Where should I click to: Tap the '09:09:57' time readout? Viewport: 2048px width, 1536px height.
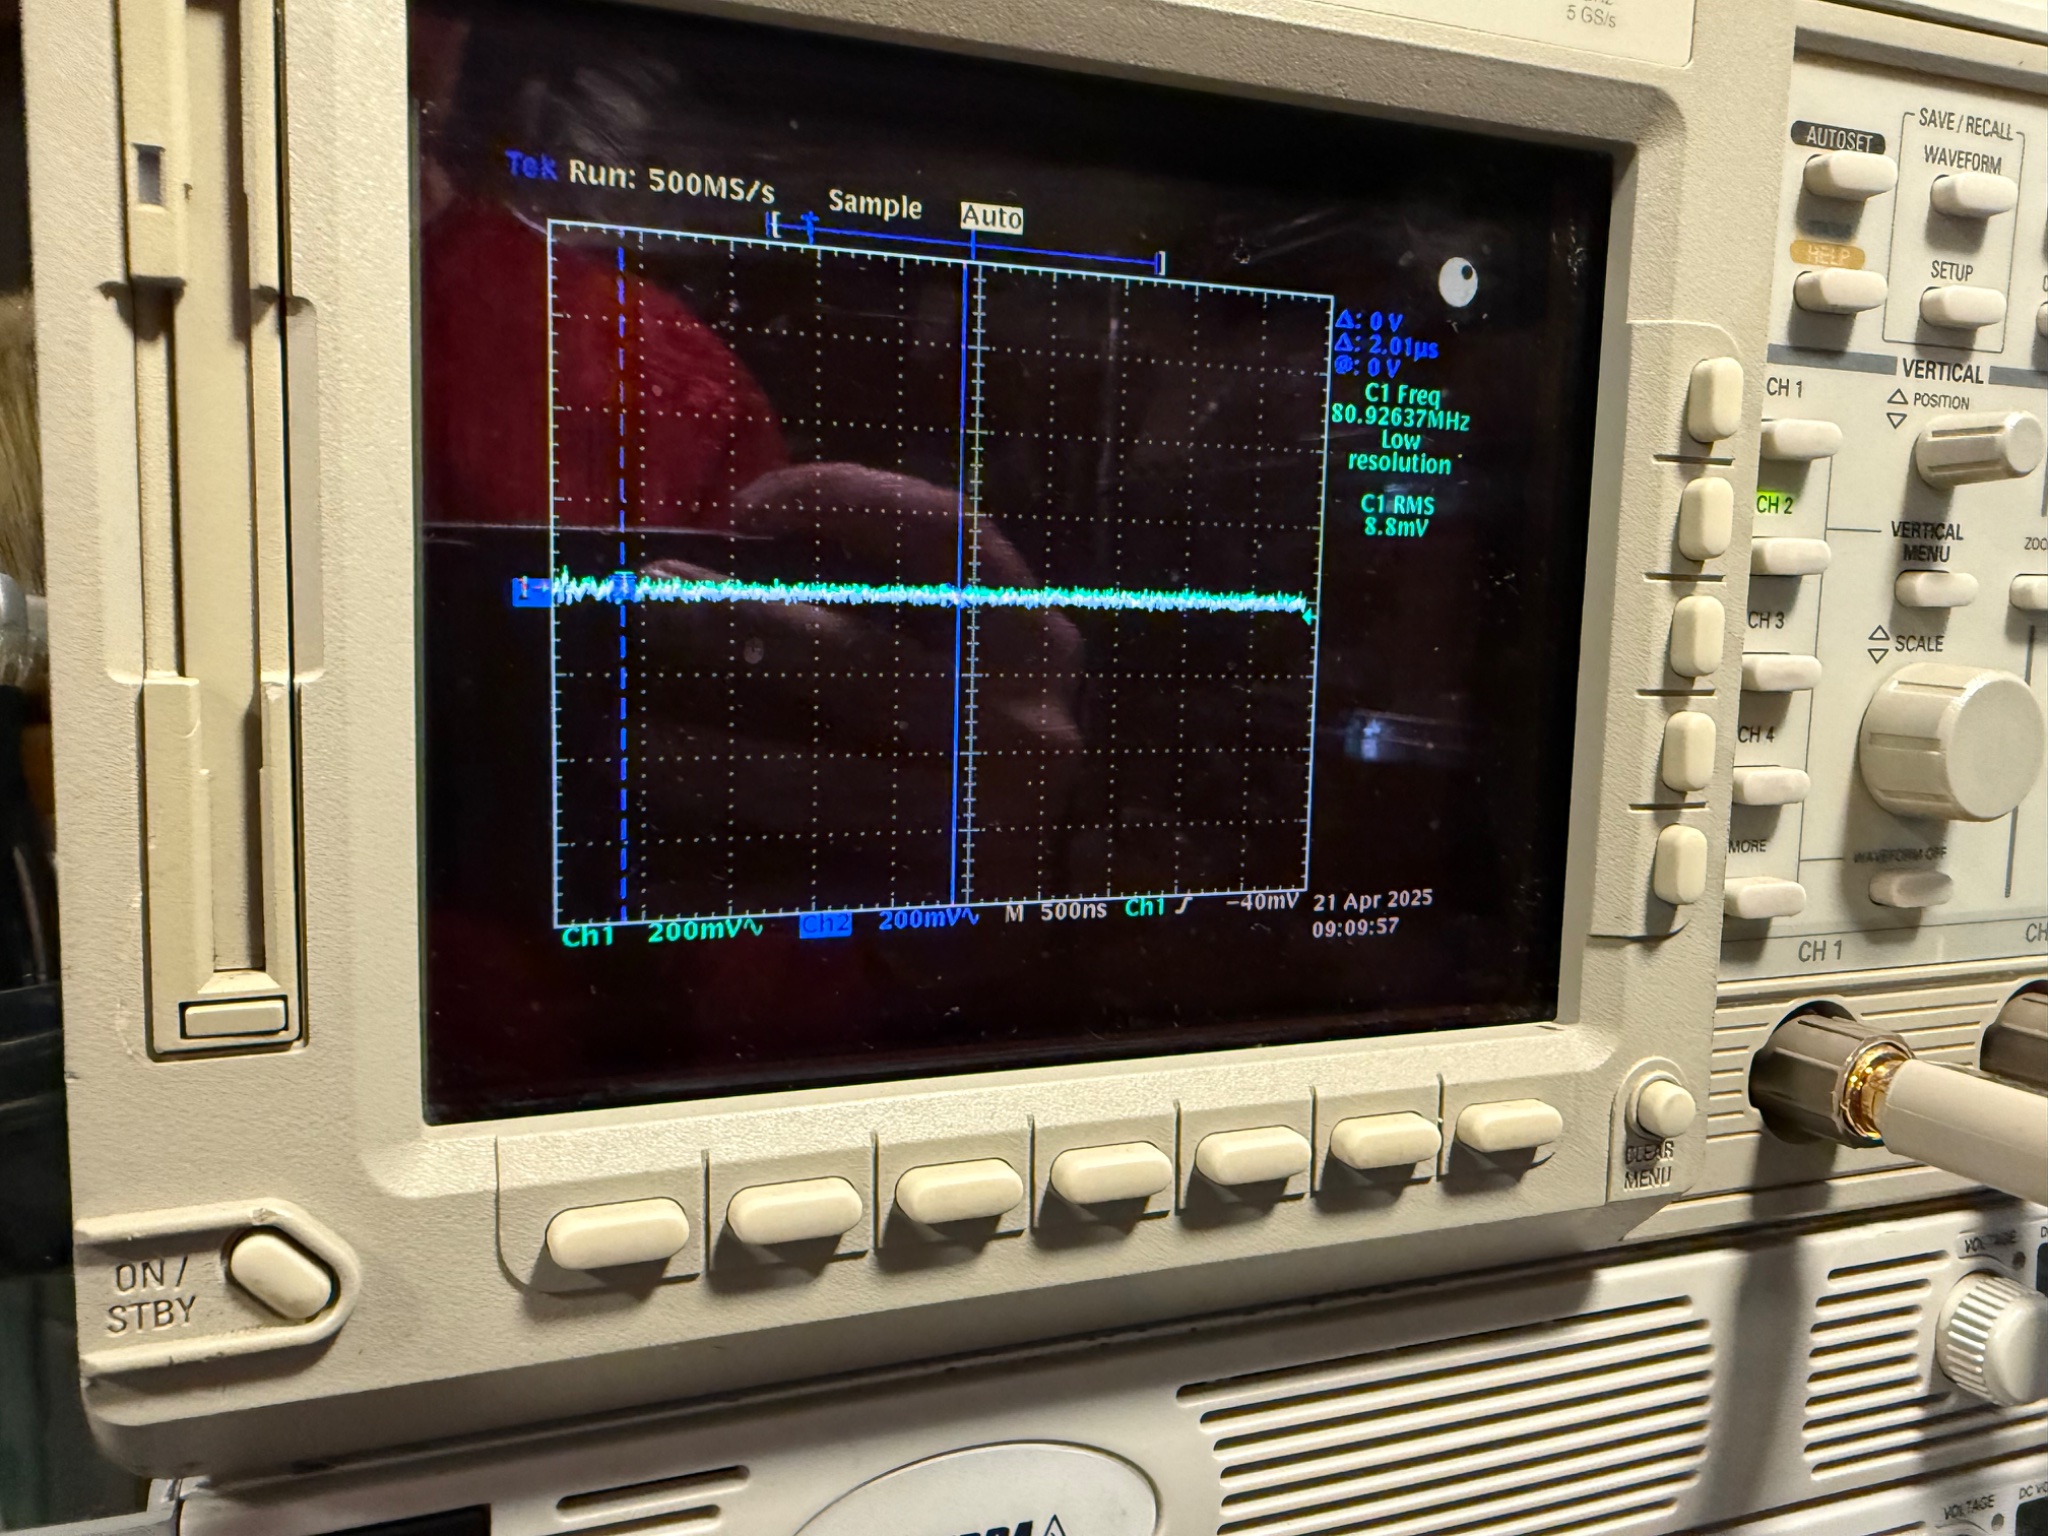click(x=1355, y=927)
